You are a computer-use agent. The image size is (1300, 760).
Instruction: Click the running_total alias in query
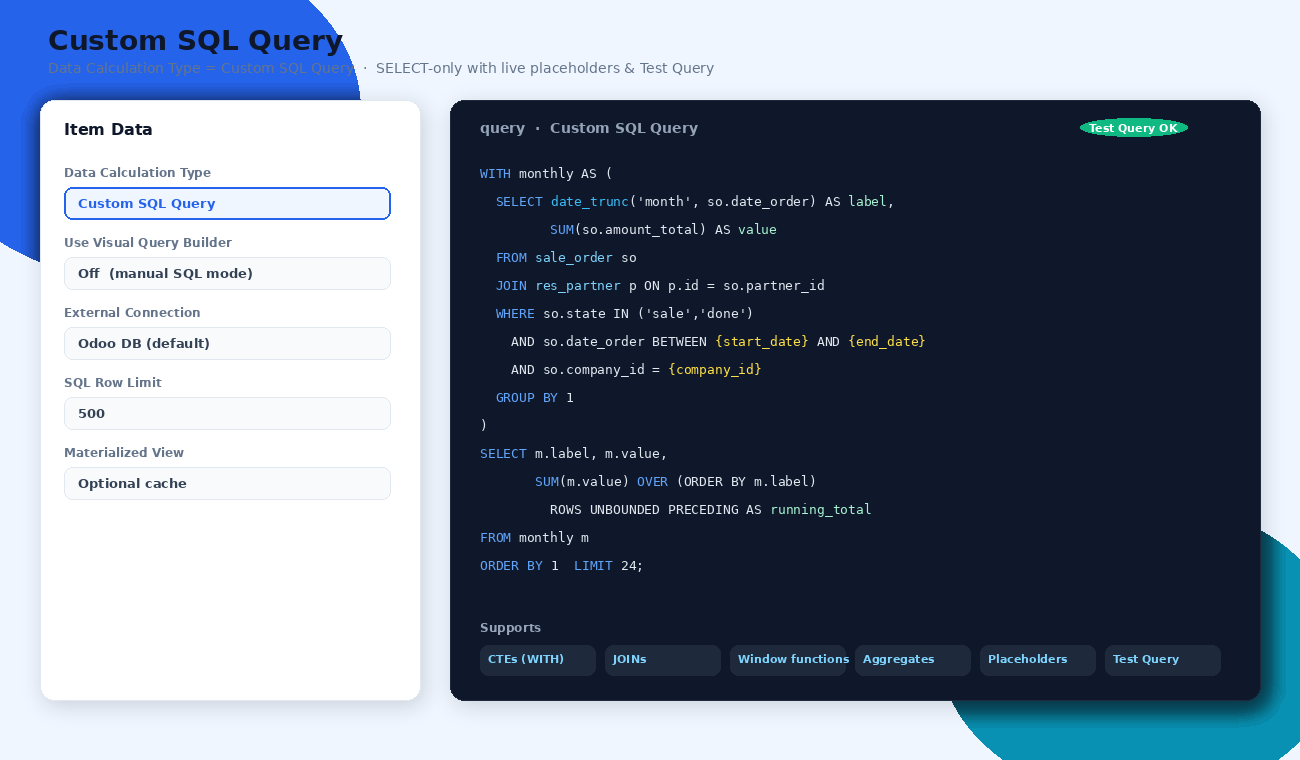click(821, 510)
